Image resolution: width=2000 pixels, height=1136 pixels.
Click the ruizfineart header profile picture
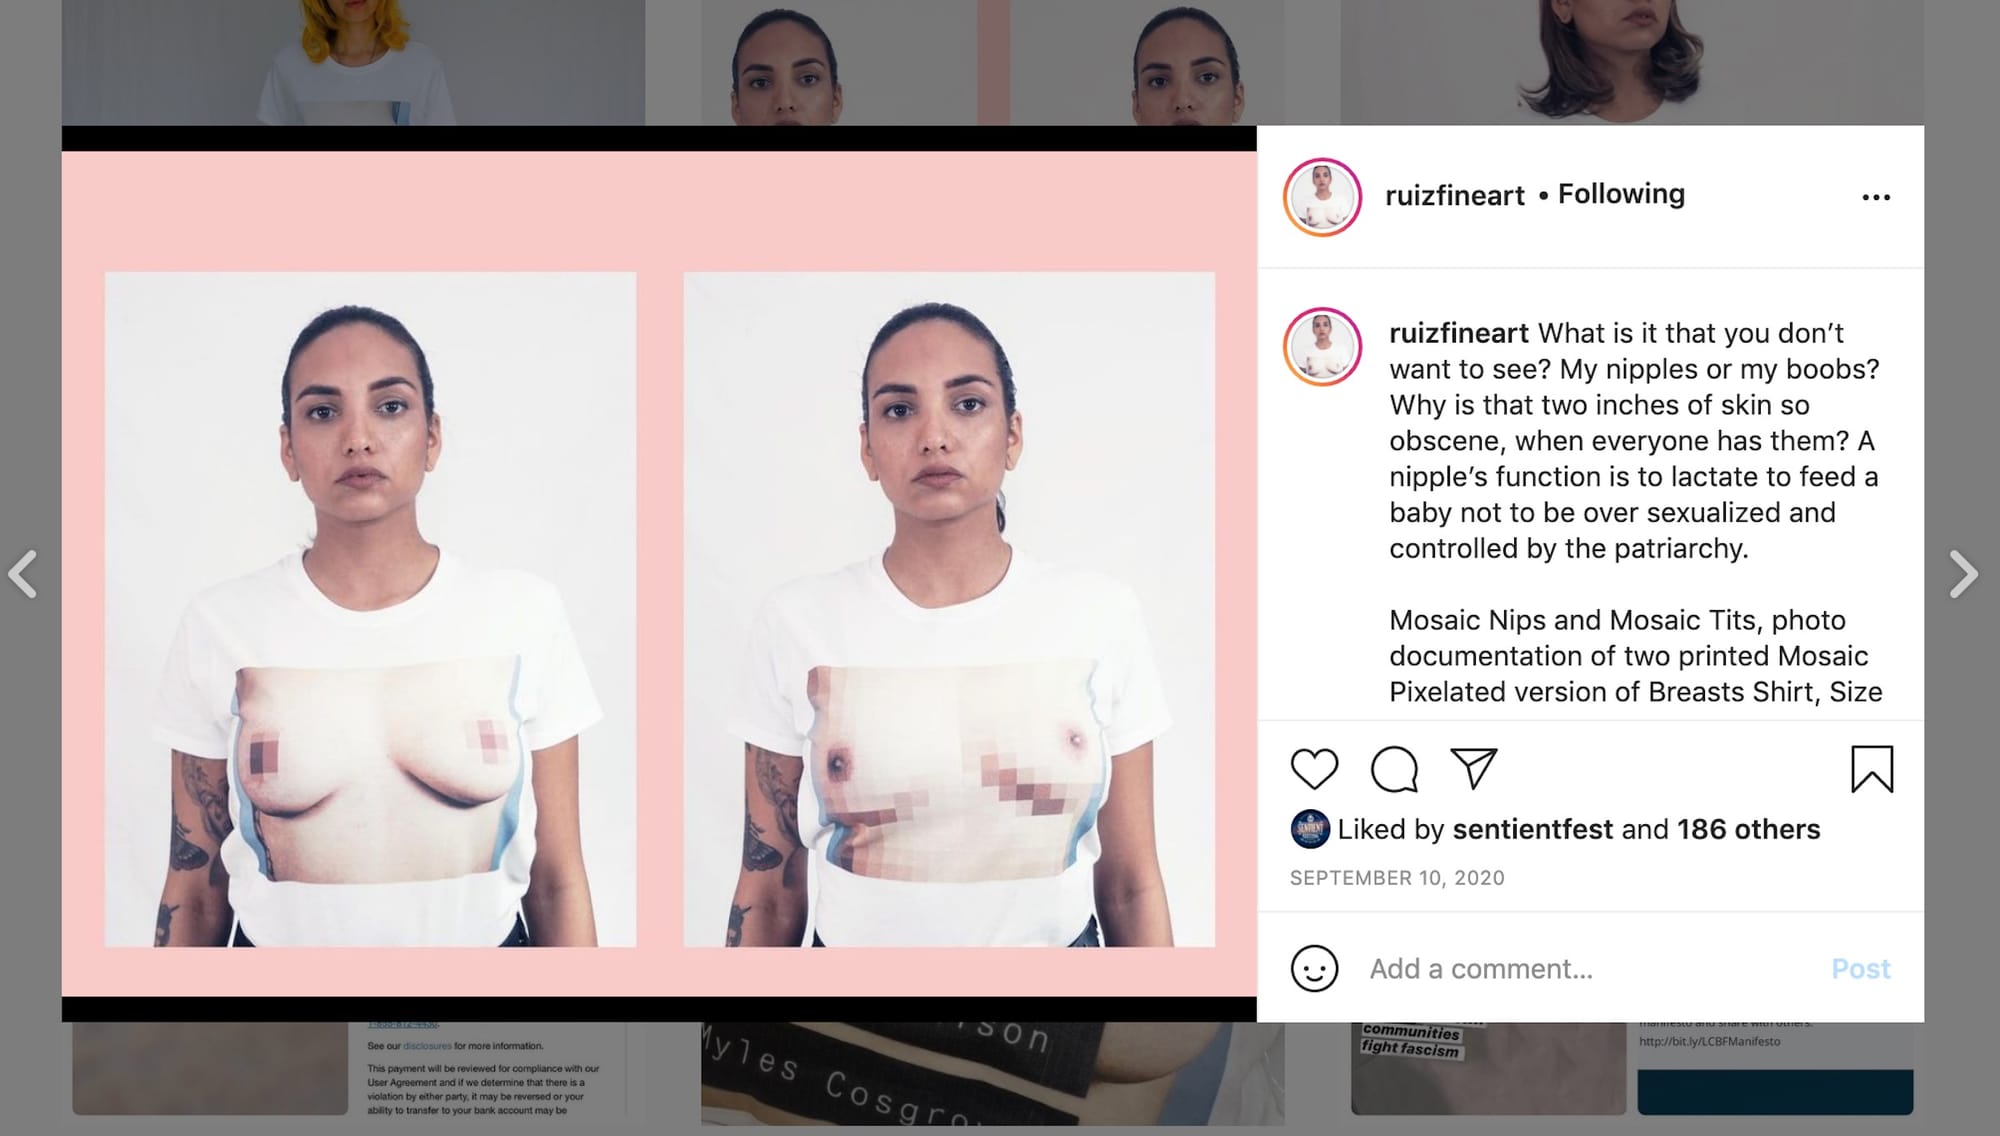1322,197
